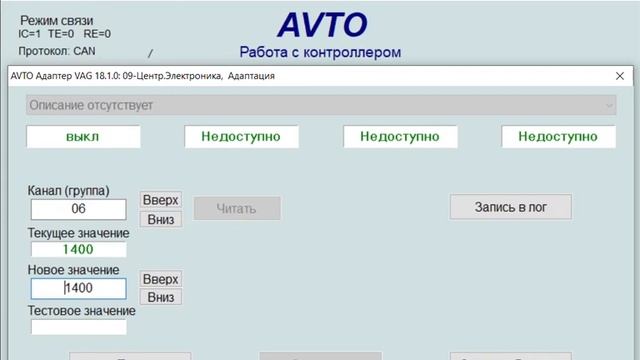Select the first 'Недоступно' value box

pos(241,137)
